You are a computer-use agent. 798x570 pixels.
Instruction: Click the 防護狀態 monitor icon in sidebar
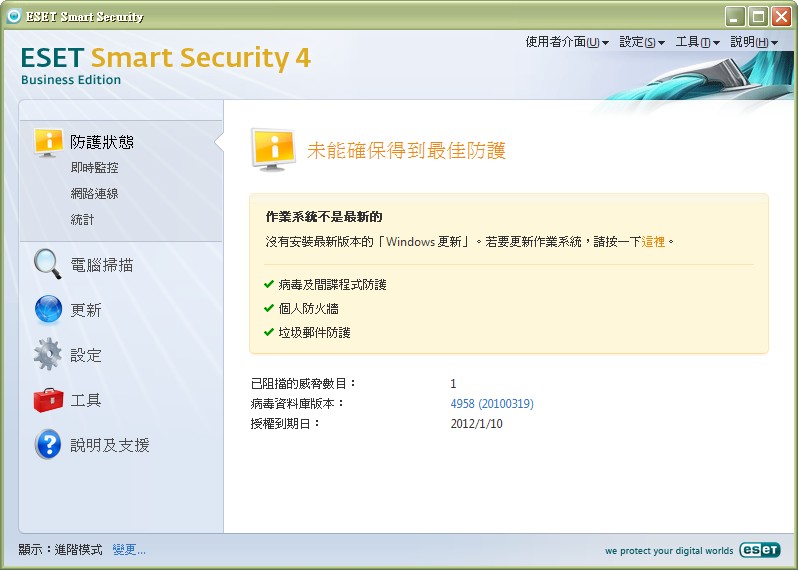tap(48, 142)
